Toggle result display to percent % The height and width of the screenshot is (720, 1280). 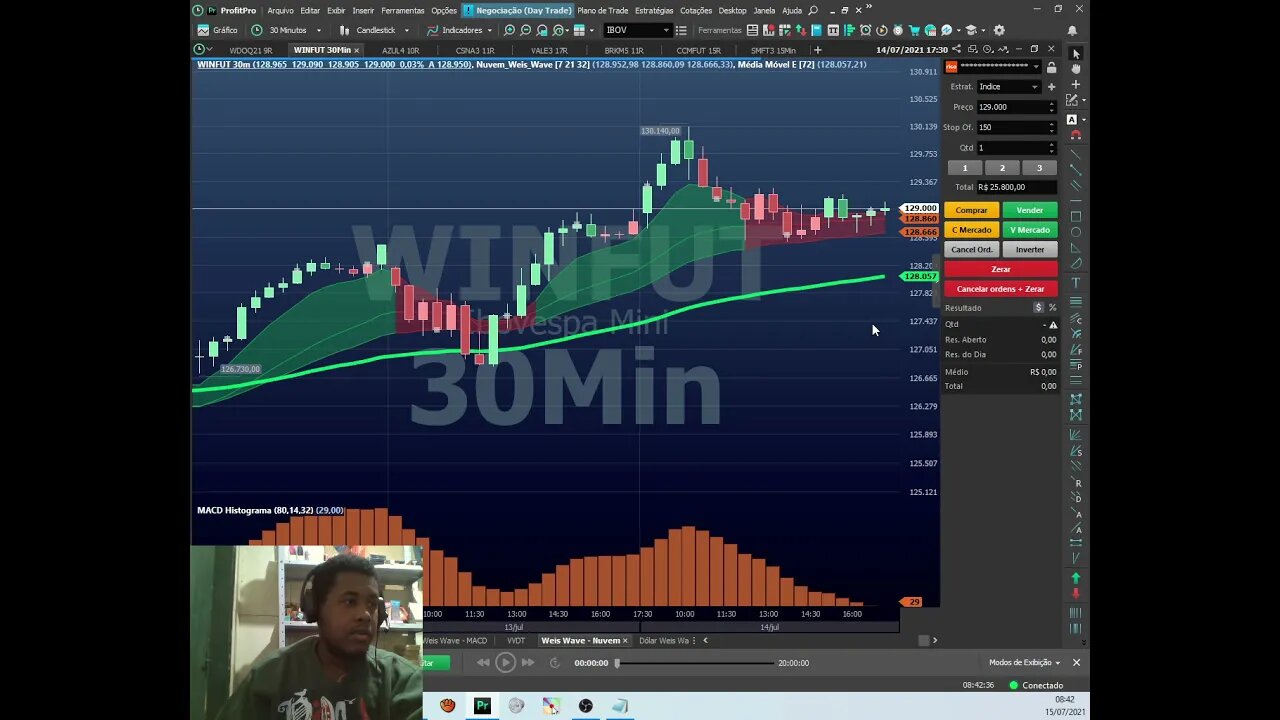click(1052, 308)
